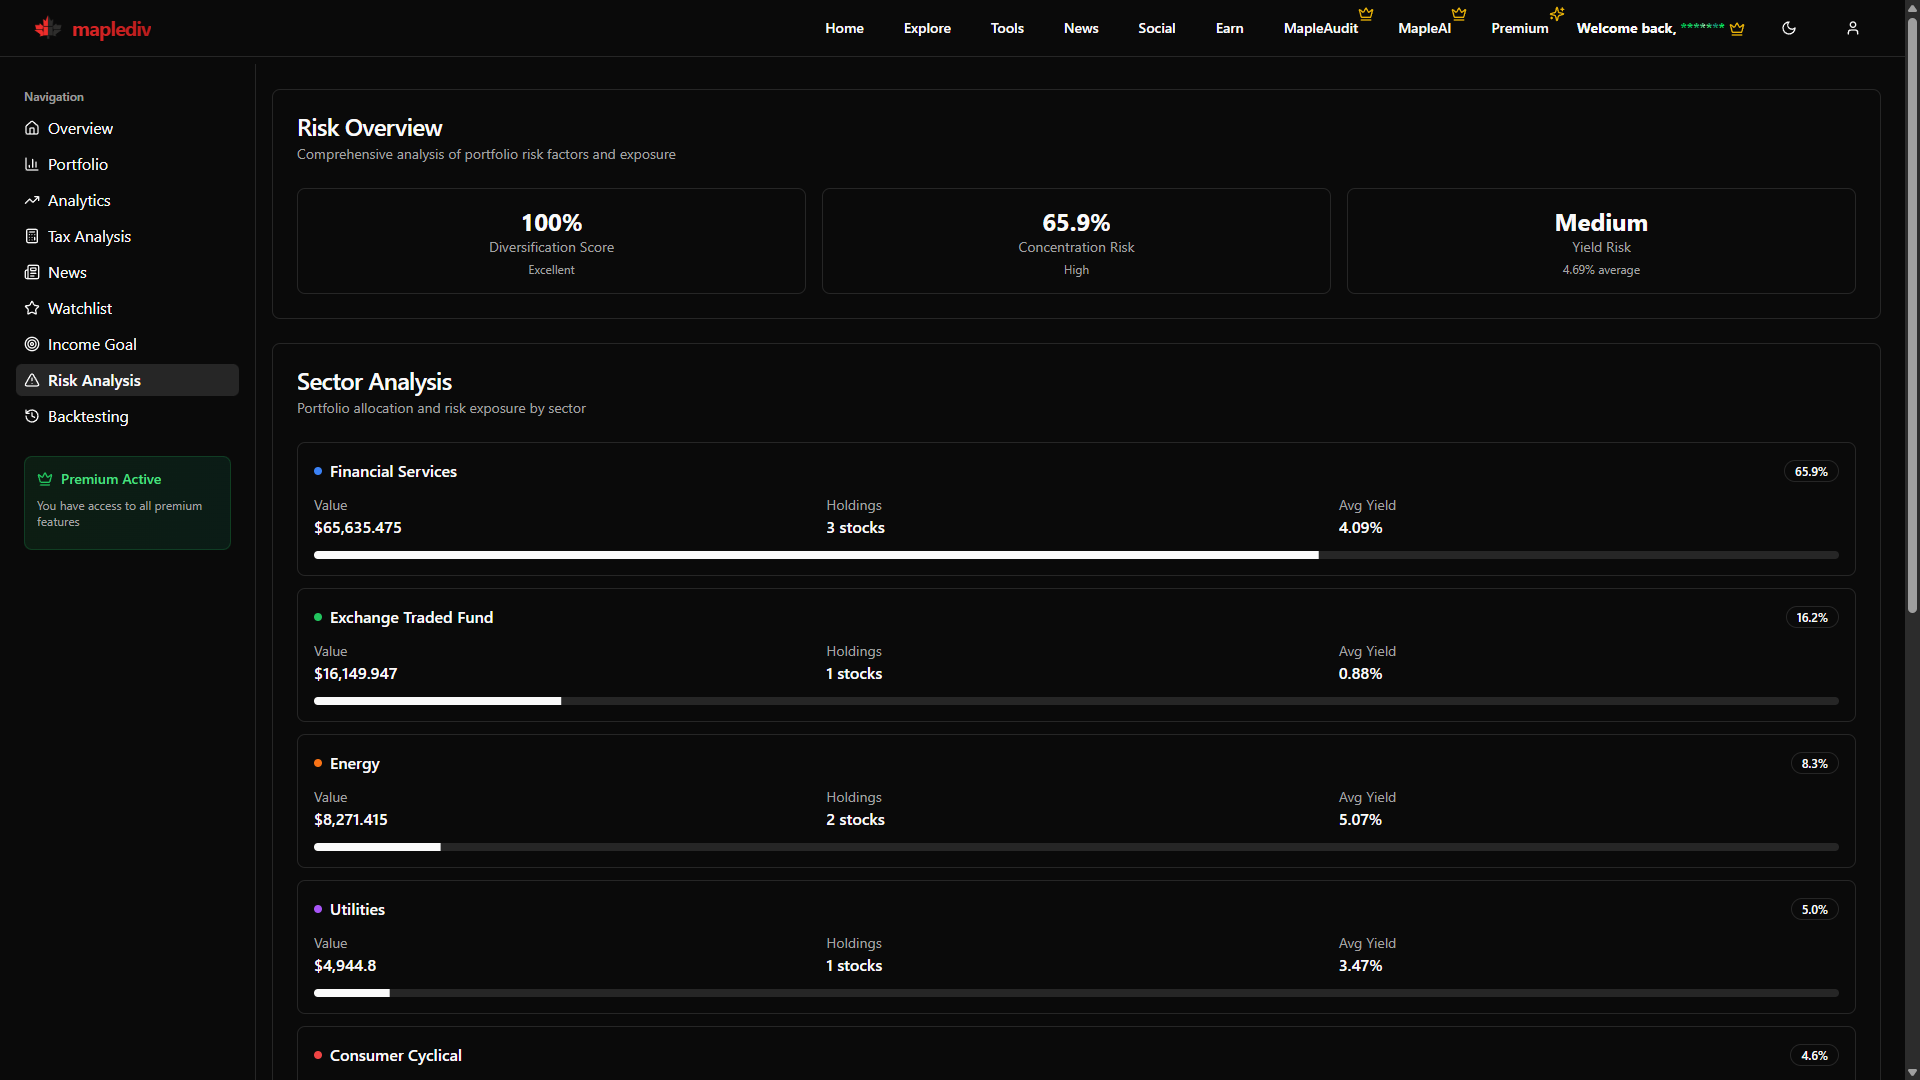Switch to the Social nav tab
Image resolution: width=1920 pixels, height=1080 pixels.
1156,28
